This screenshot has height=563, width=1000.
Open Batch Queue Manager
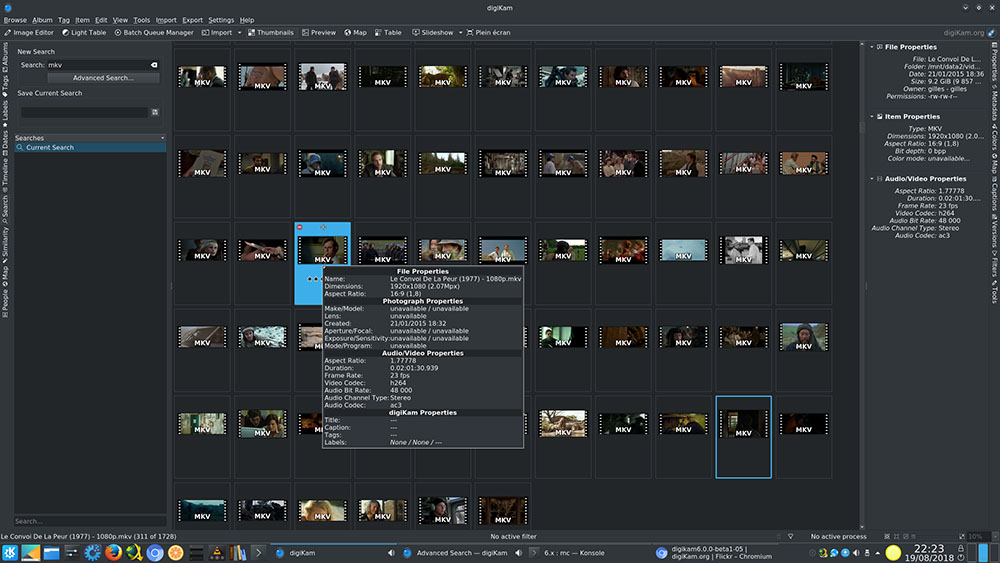tap(154, 32)
